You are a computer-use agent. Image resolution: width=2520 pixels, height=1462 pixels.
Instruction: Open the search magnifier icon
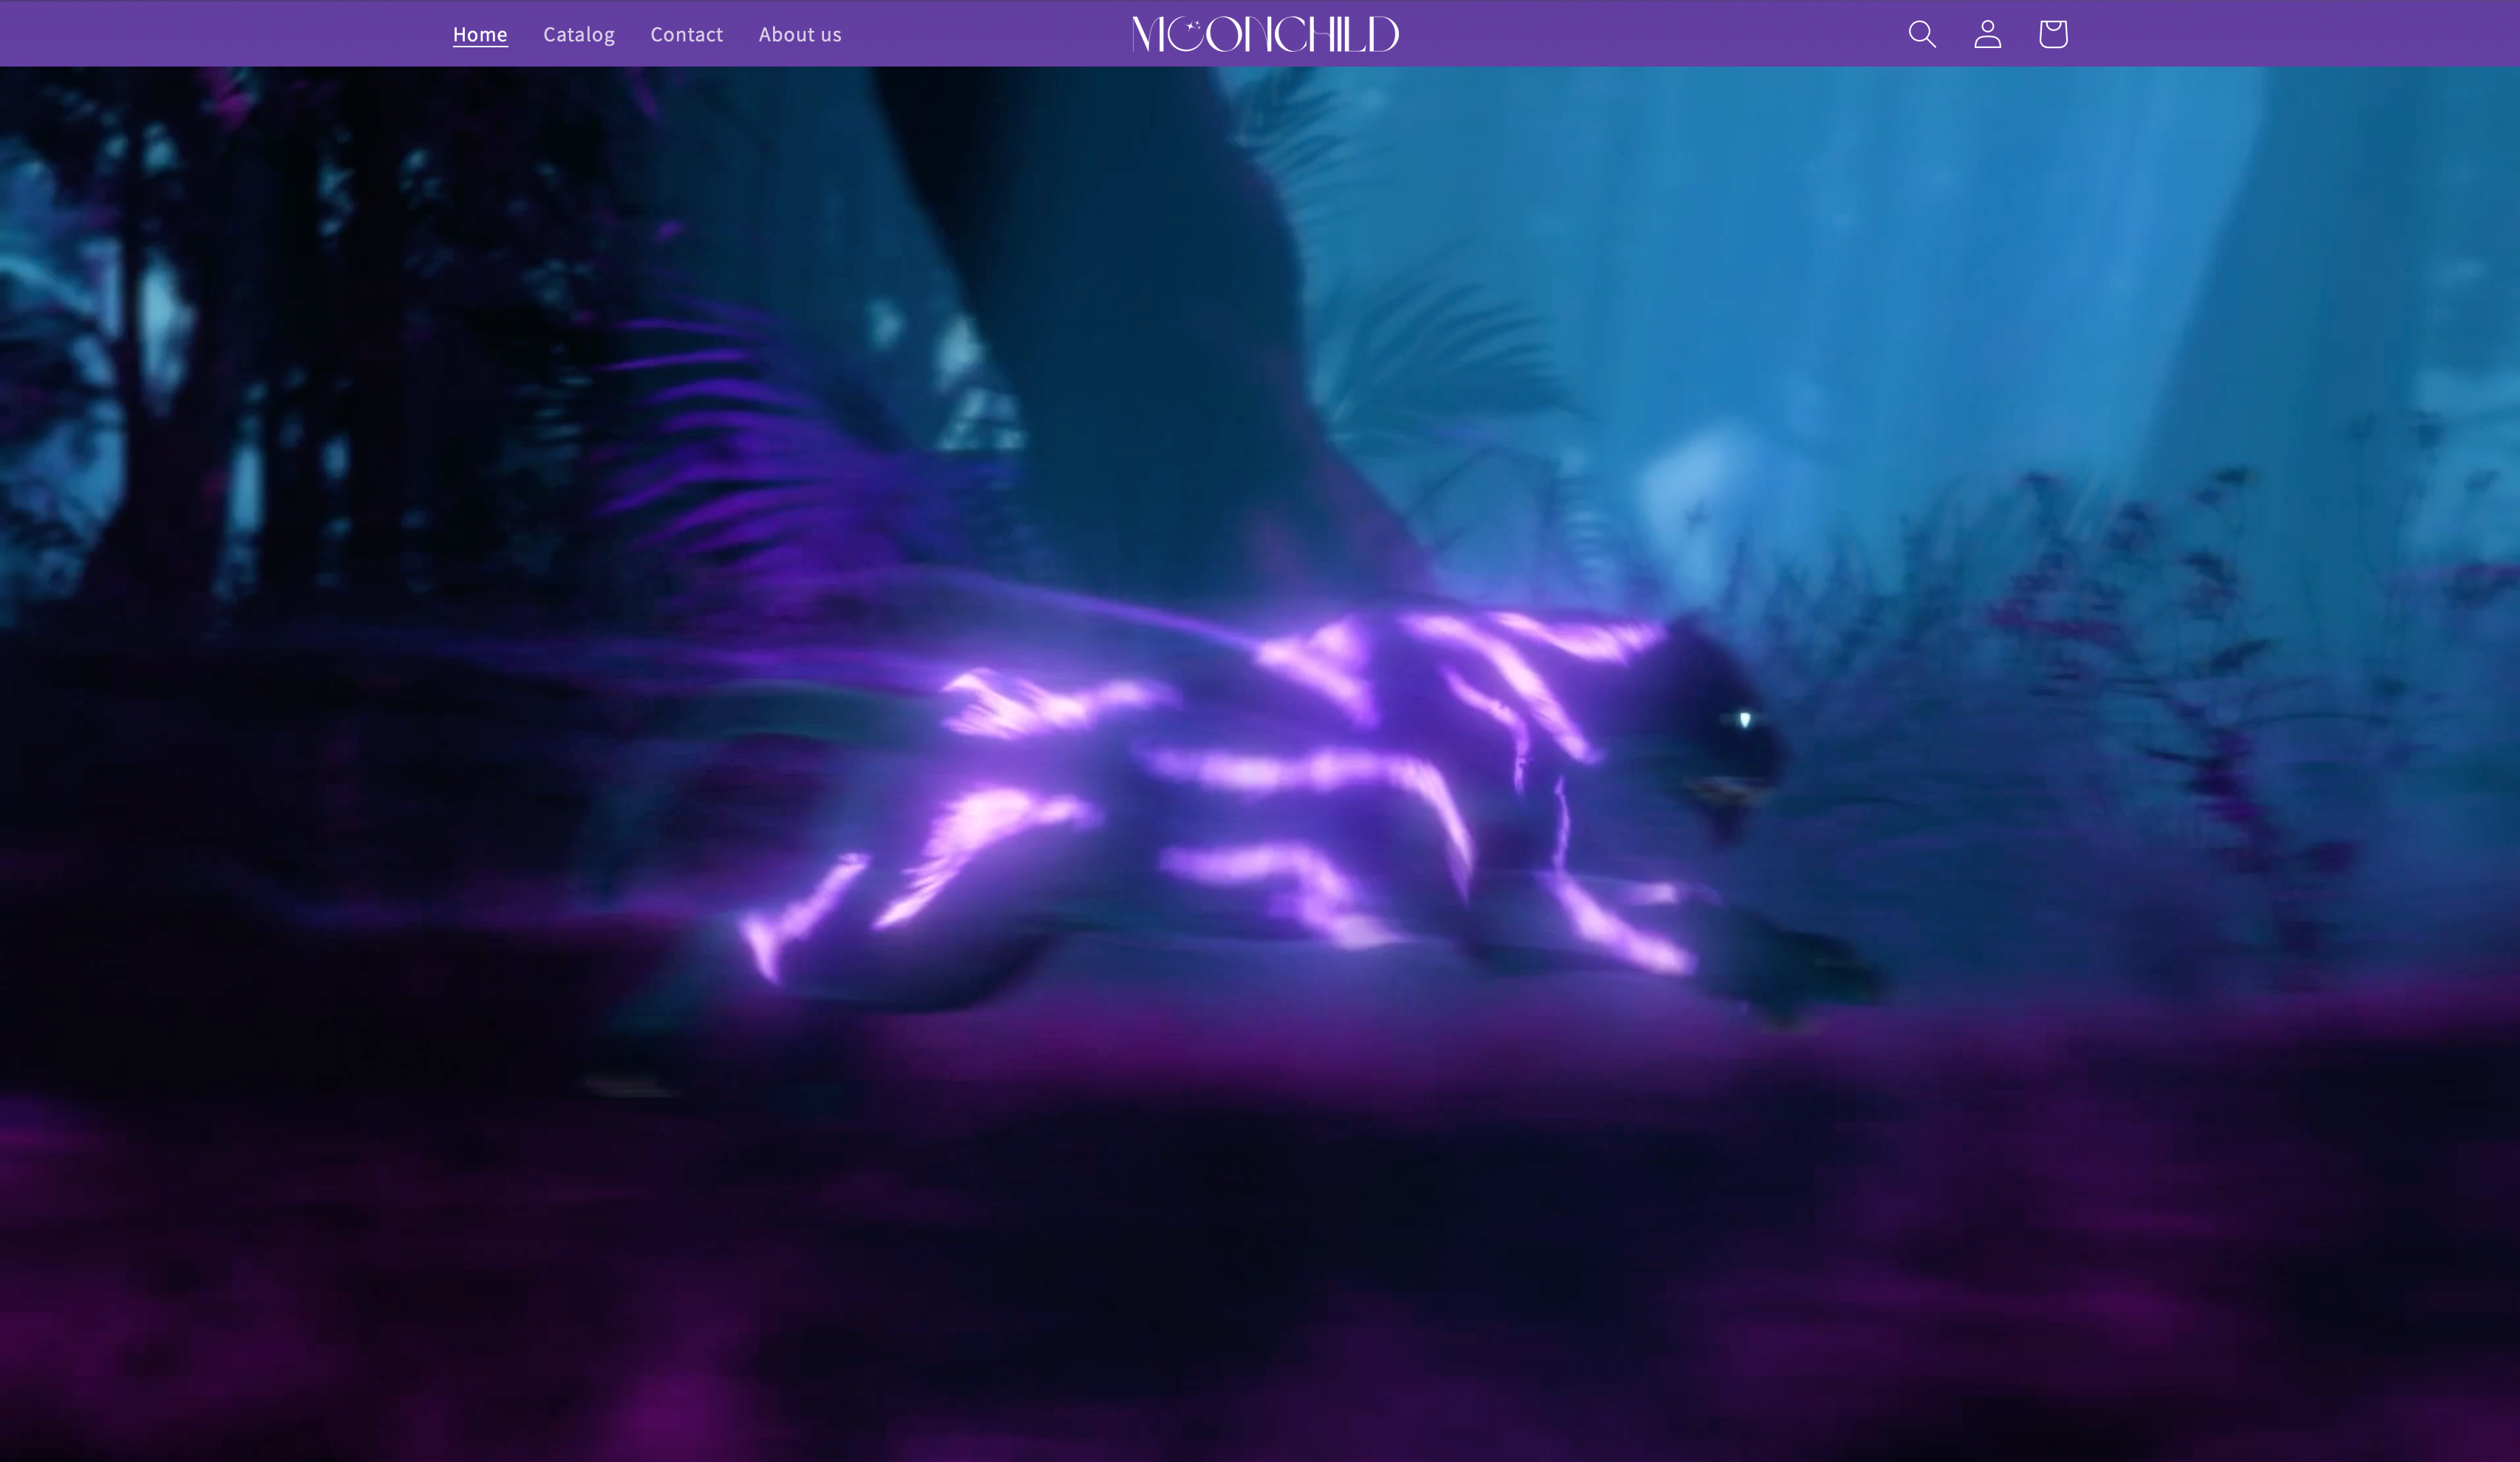[x=1921, y=34]
